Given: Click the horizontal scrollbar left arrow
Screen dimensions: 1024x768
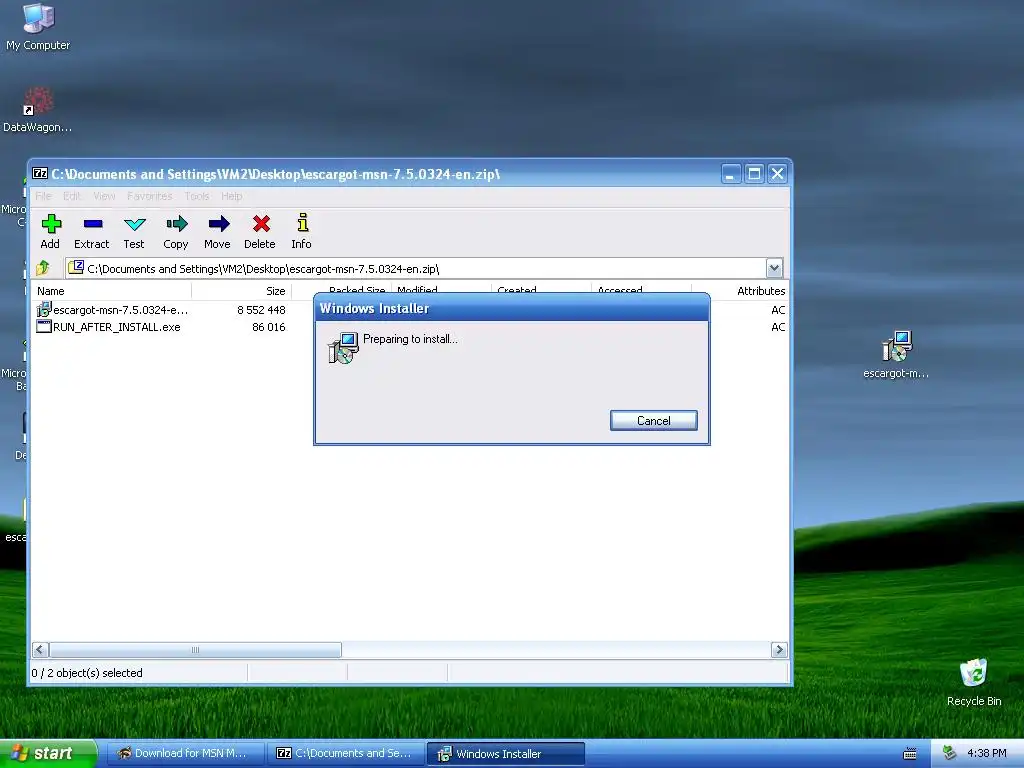Looking at the screenshot, I should pos(40,650).
